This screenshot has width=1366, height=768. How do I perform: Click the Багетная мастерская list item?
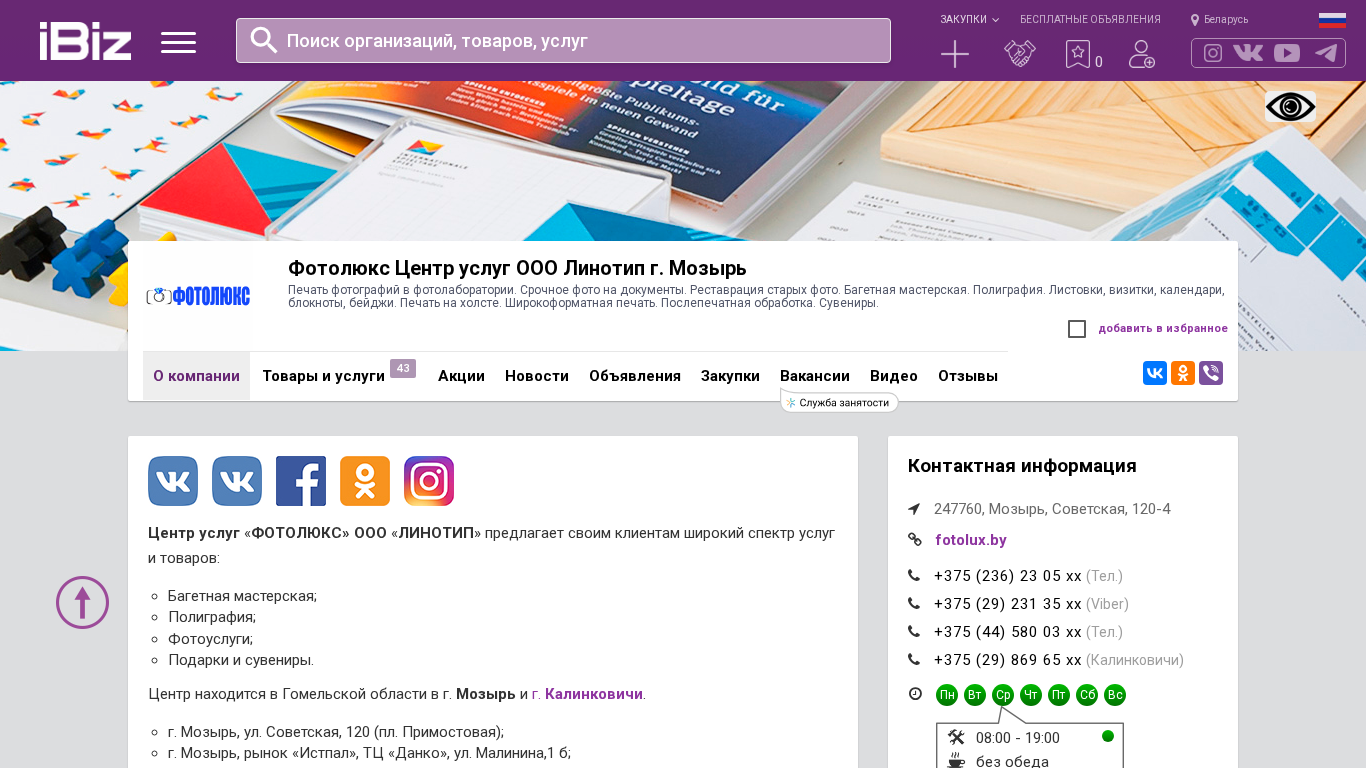click(242, 596)
